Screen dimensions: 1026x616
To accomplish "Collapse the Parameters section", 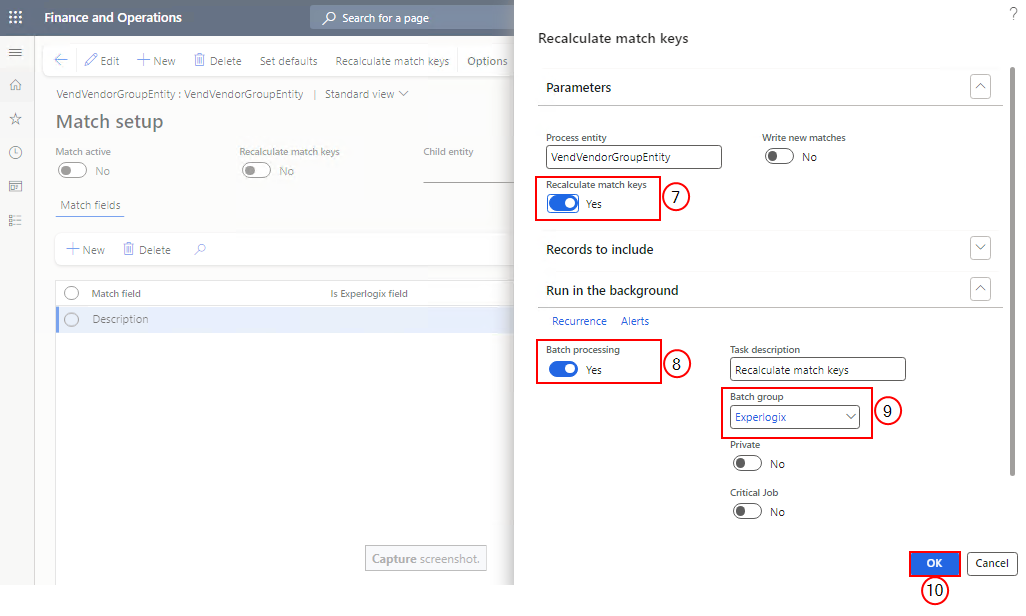I will [980, 86].
